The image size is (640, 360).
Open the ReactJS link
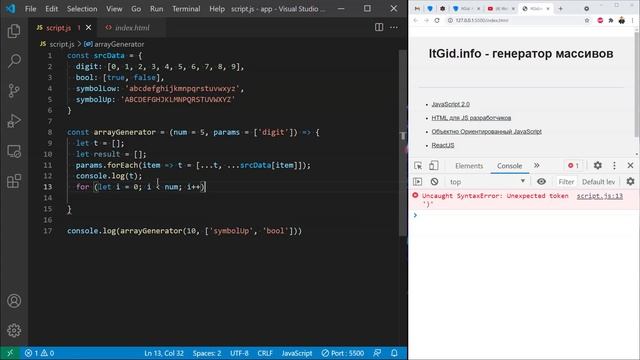(443, 145)
